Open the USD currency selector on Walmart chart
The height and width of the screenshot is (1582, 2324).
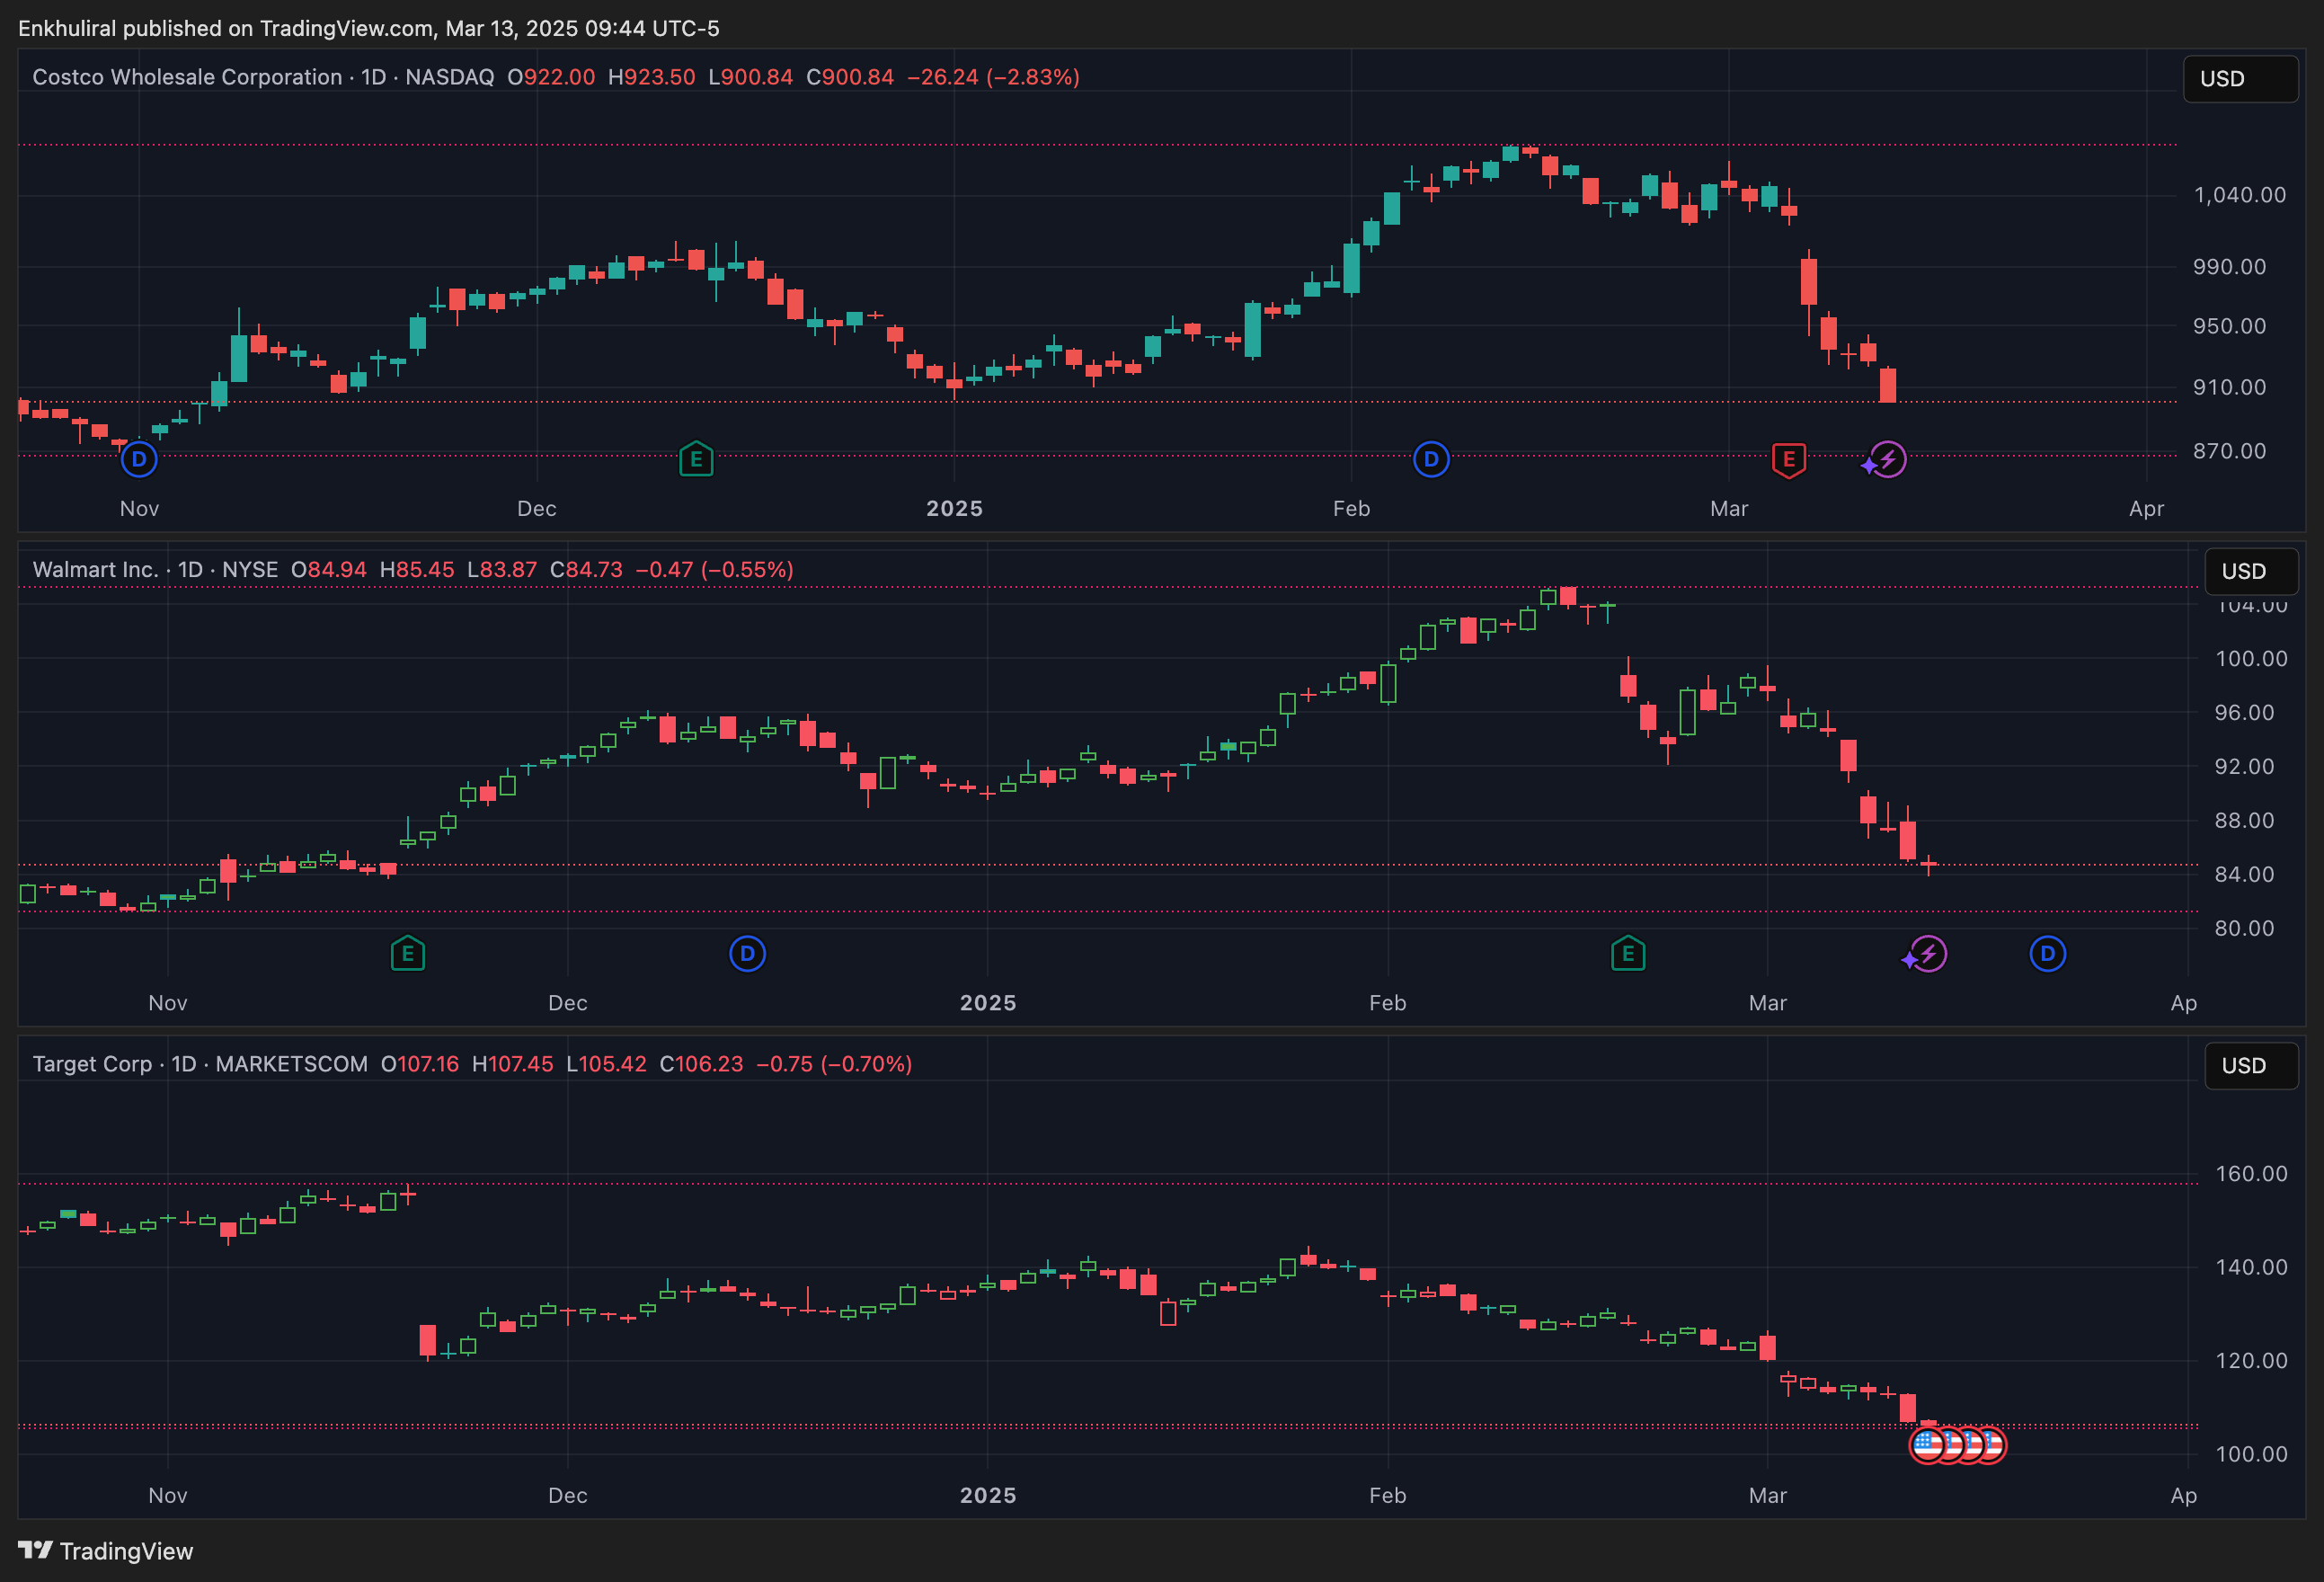[x=2250, y=571]
